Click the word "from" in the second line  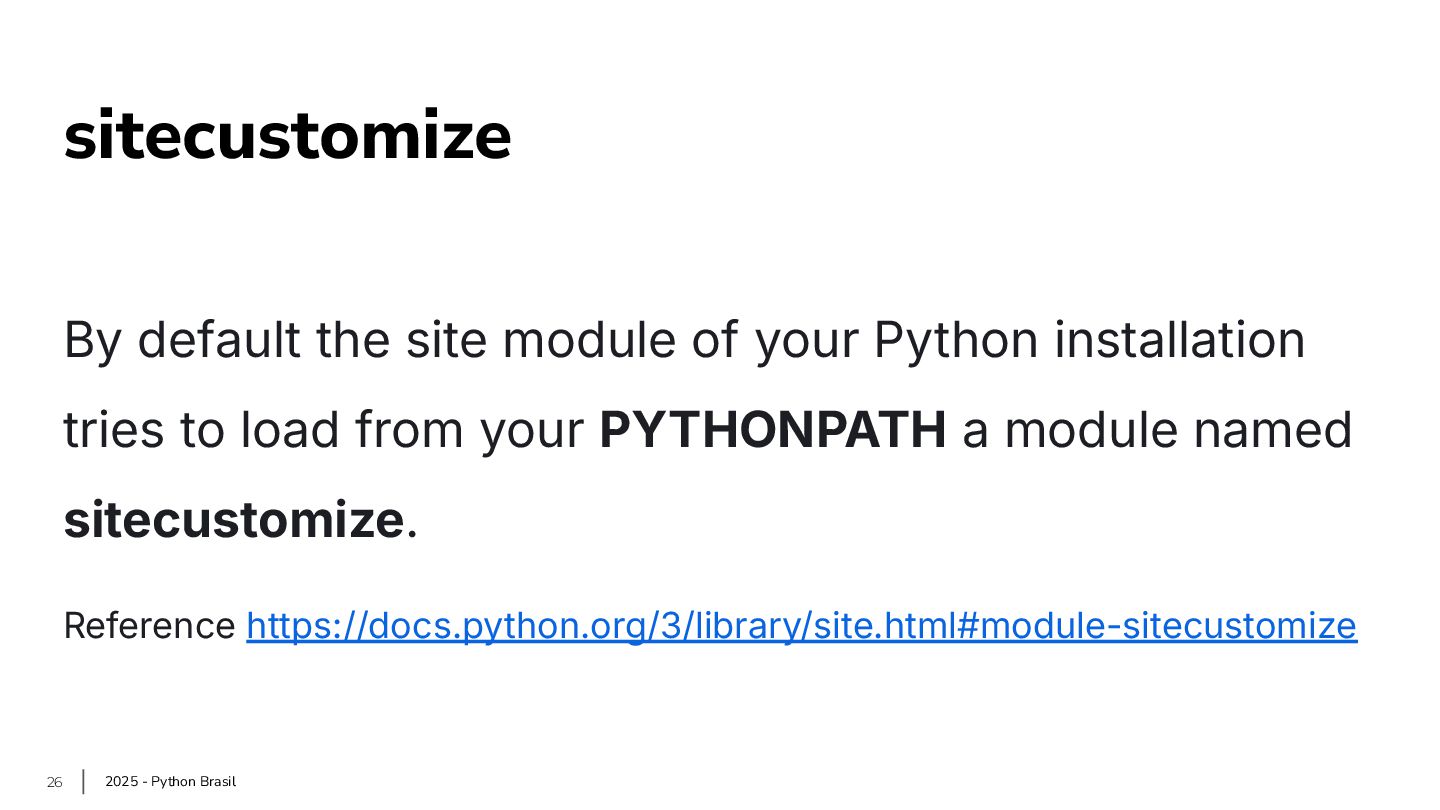(410, 430)
